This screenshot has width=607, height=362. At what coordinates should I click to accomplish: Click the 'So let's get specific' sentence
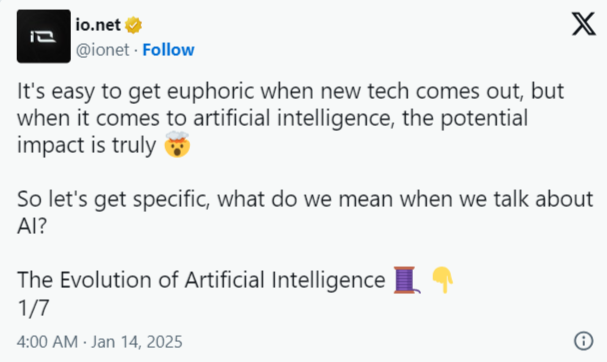click(305, 200)
